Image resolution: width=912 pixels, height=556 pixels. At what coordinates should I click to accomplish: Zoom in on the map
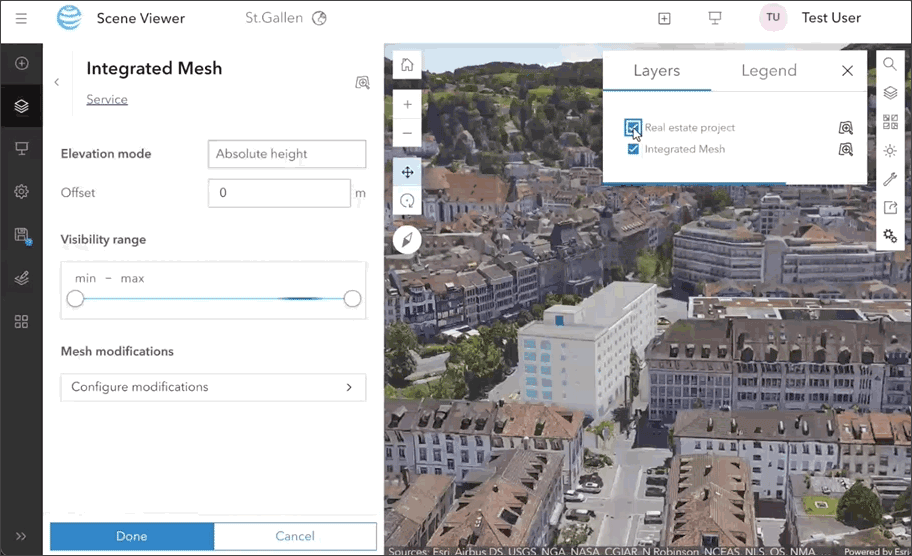(407, 104)
